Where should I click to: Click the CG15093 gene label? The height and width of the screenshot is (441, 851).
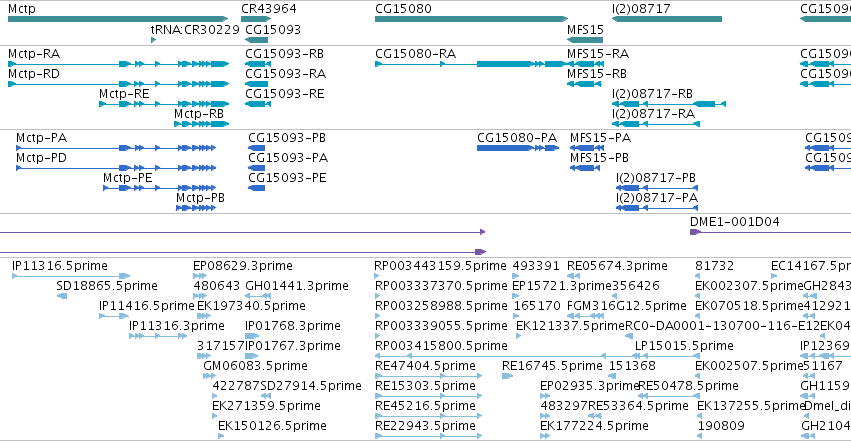pyautogui.click(x=273, y=29)
